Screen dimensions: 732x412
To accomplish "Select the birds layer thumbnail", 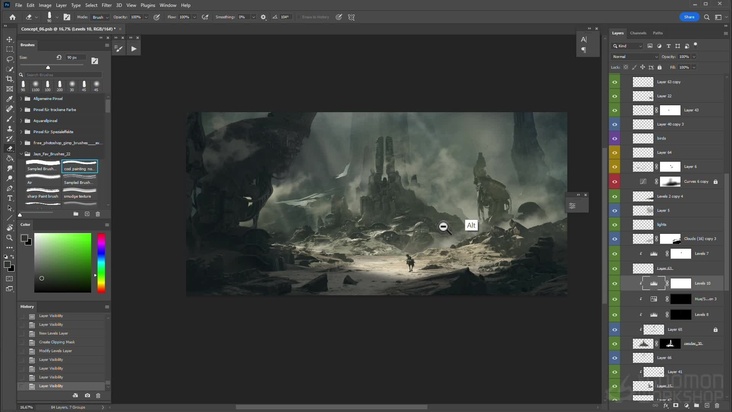I will coord(643,139).
